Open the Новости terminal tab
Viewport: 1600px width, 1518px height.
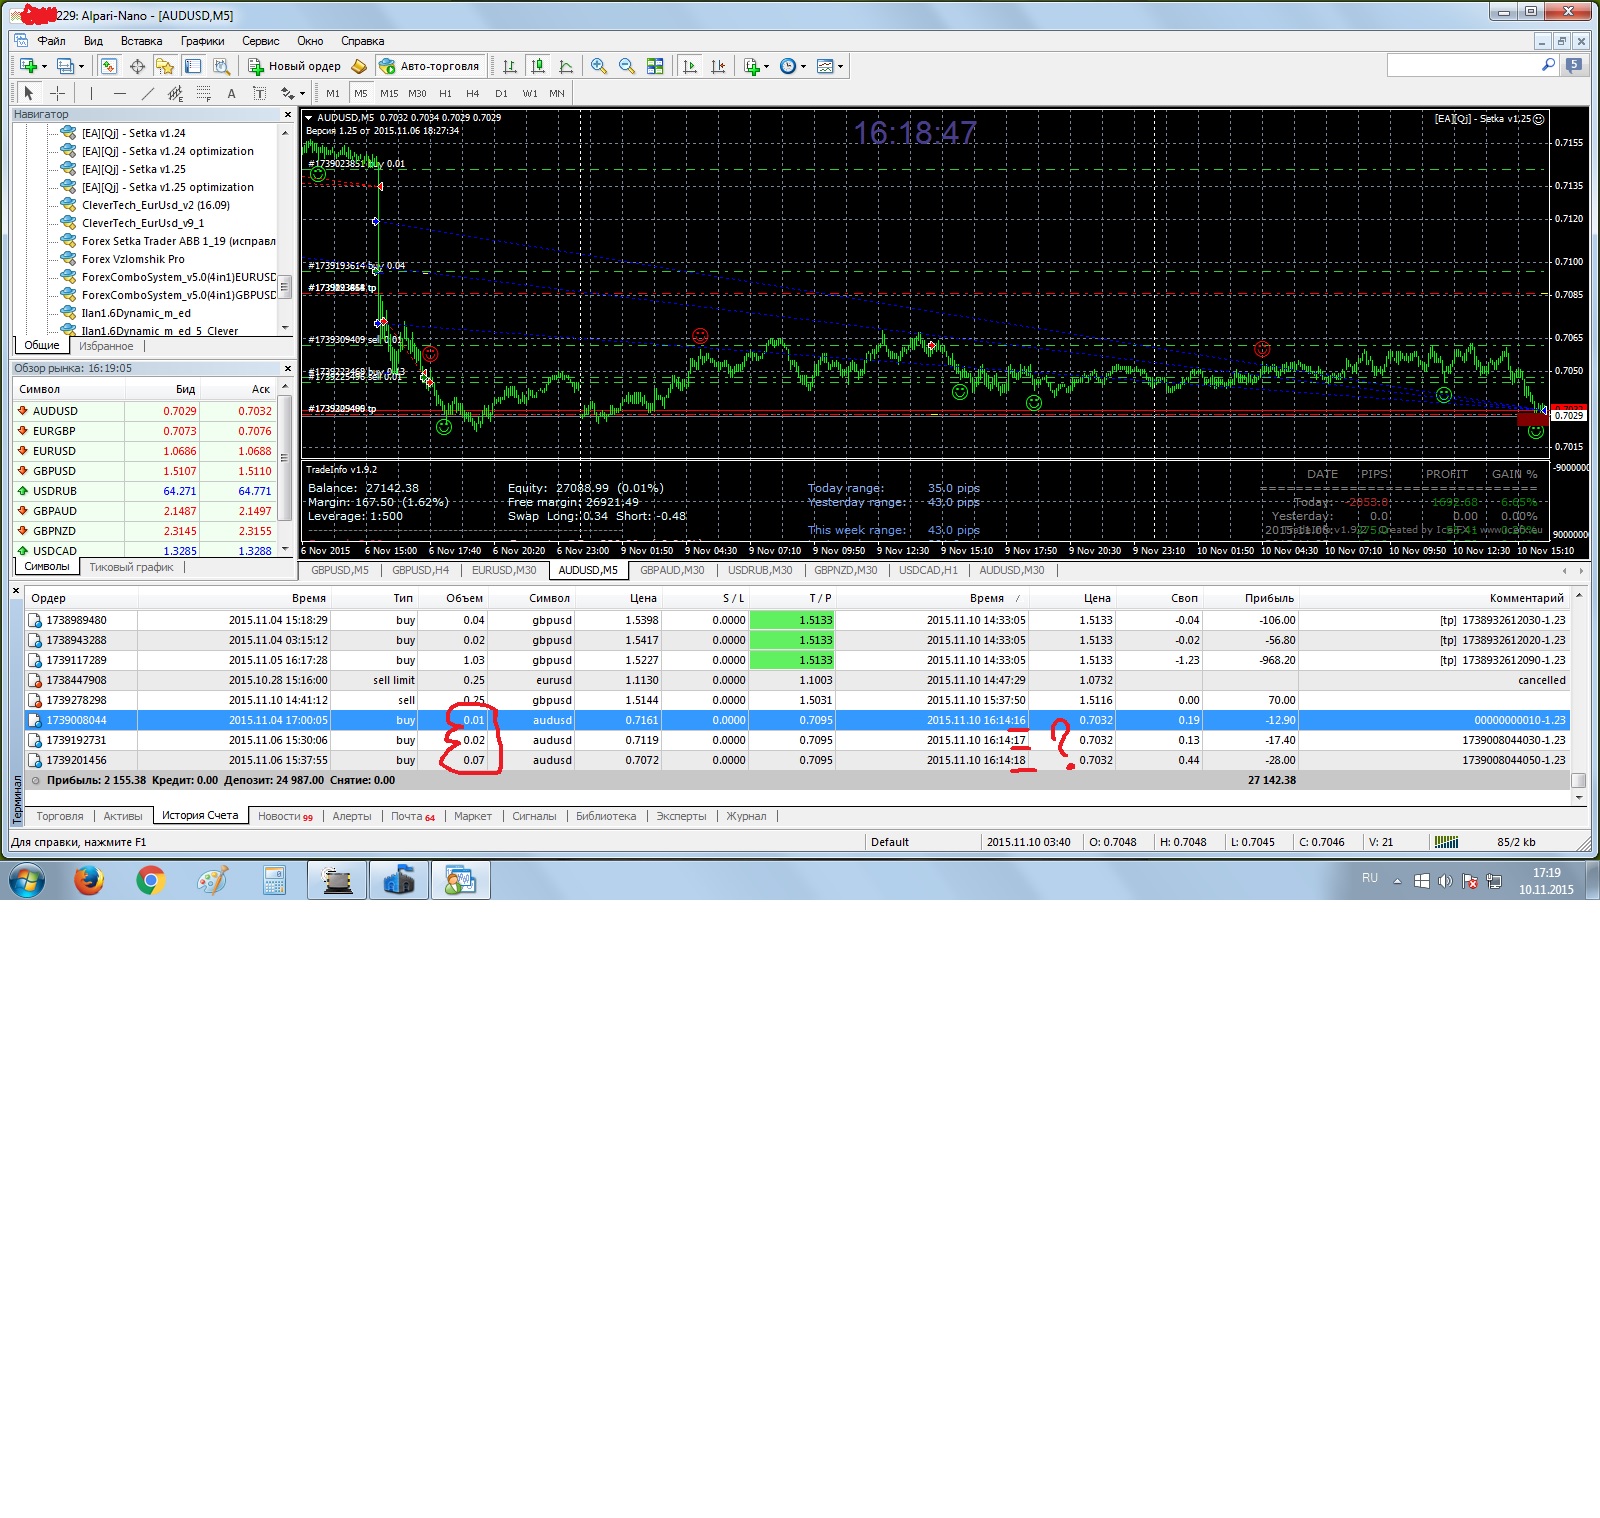pyautogui.click(x=285, y=816)
